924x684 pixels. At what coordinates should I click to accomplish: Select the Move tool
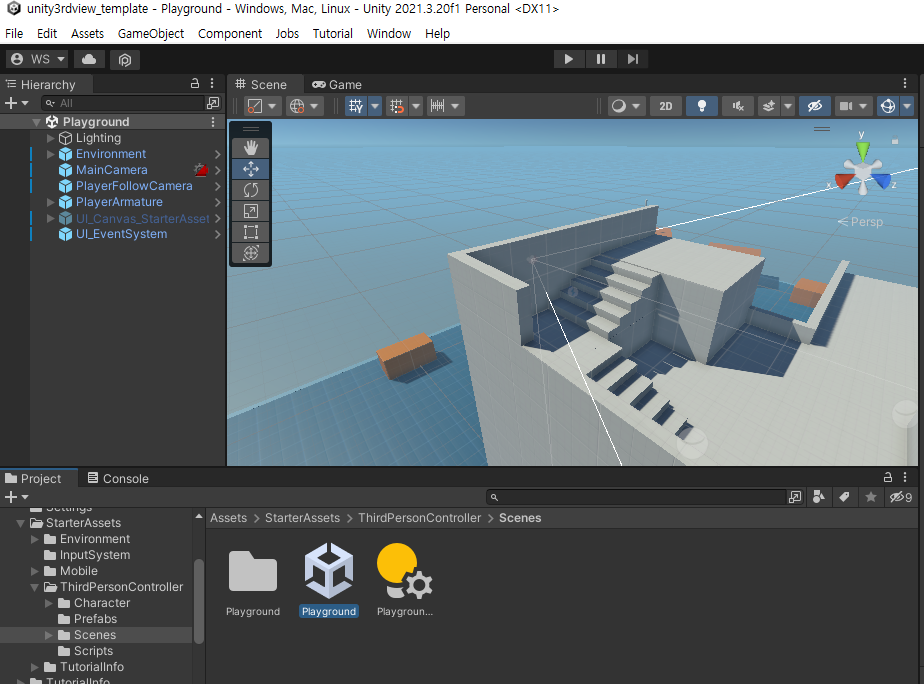coord(250,169)
